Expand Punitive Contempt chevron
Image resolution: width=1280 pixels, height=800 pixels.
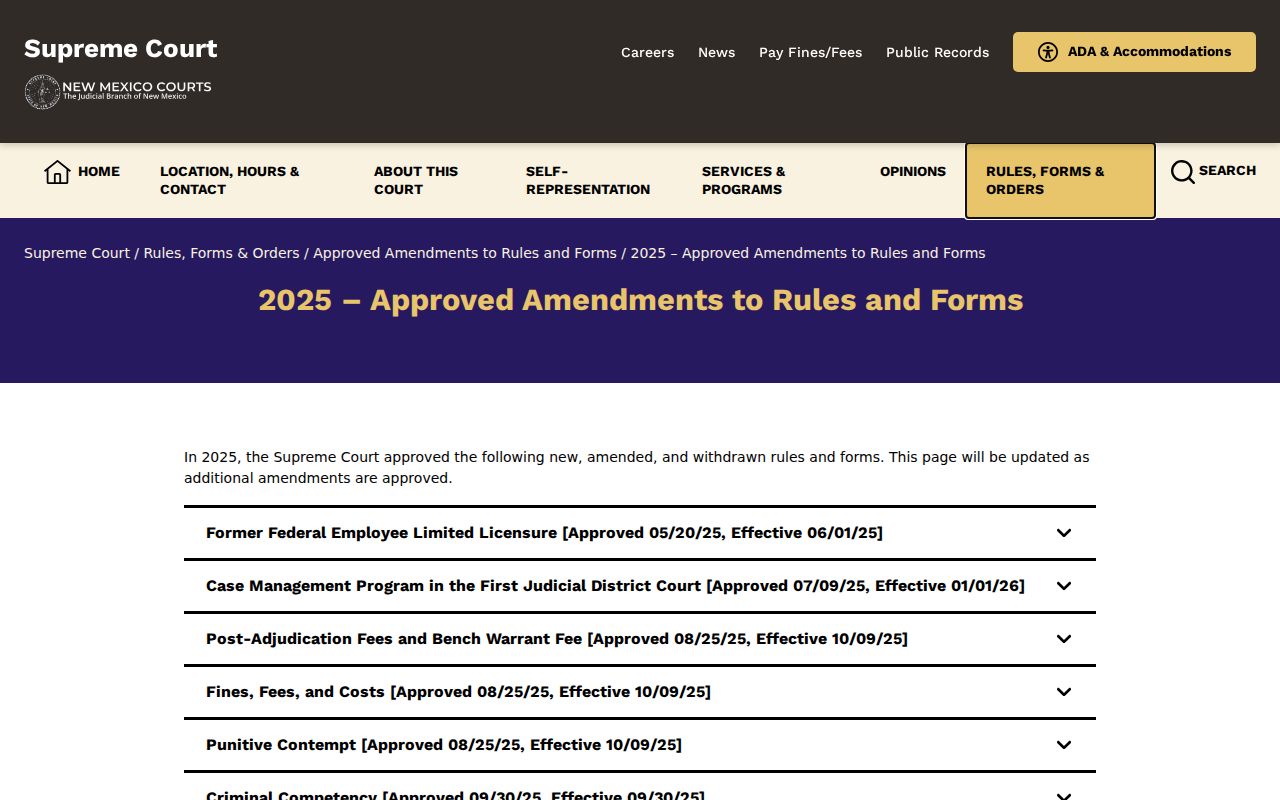(1064, 745)
